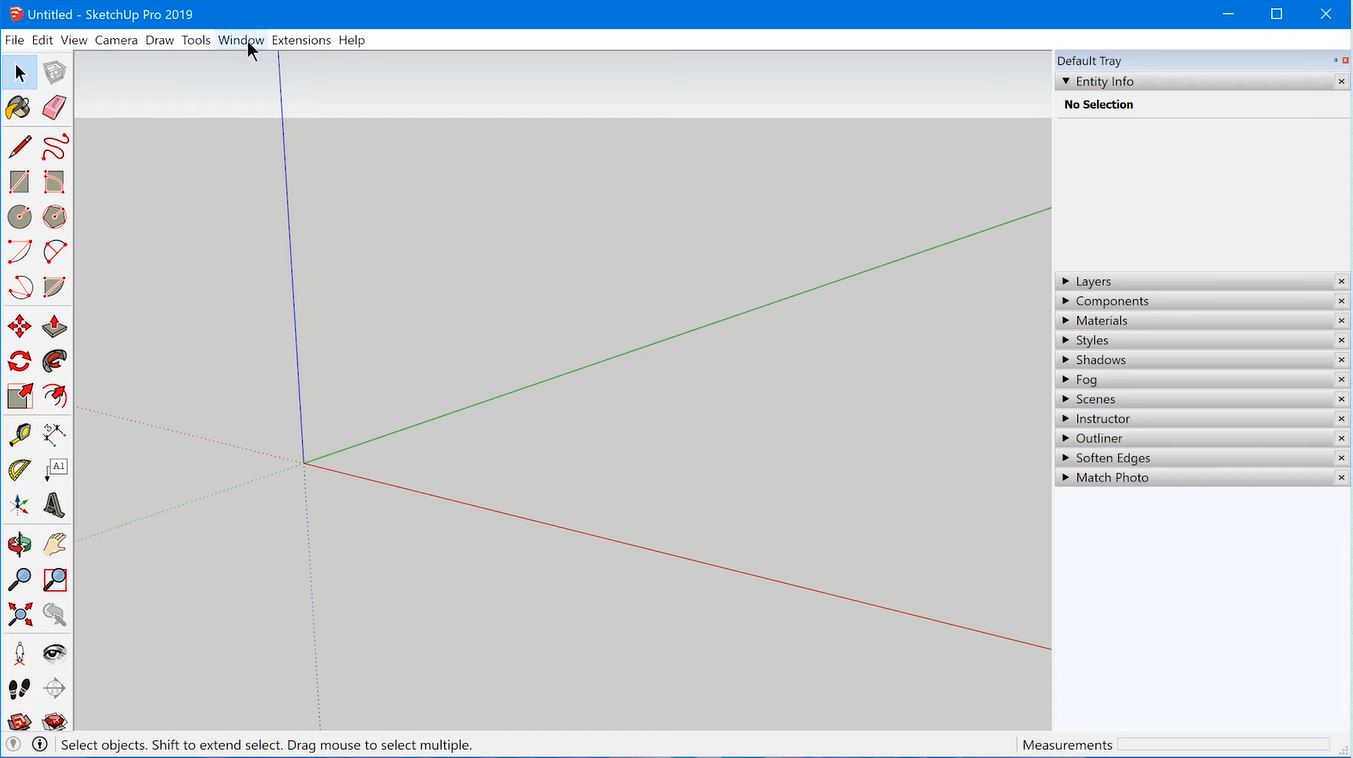1353x758 pixels.
Task: Select the Line tool
Action: tap(18, 145)
